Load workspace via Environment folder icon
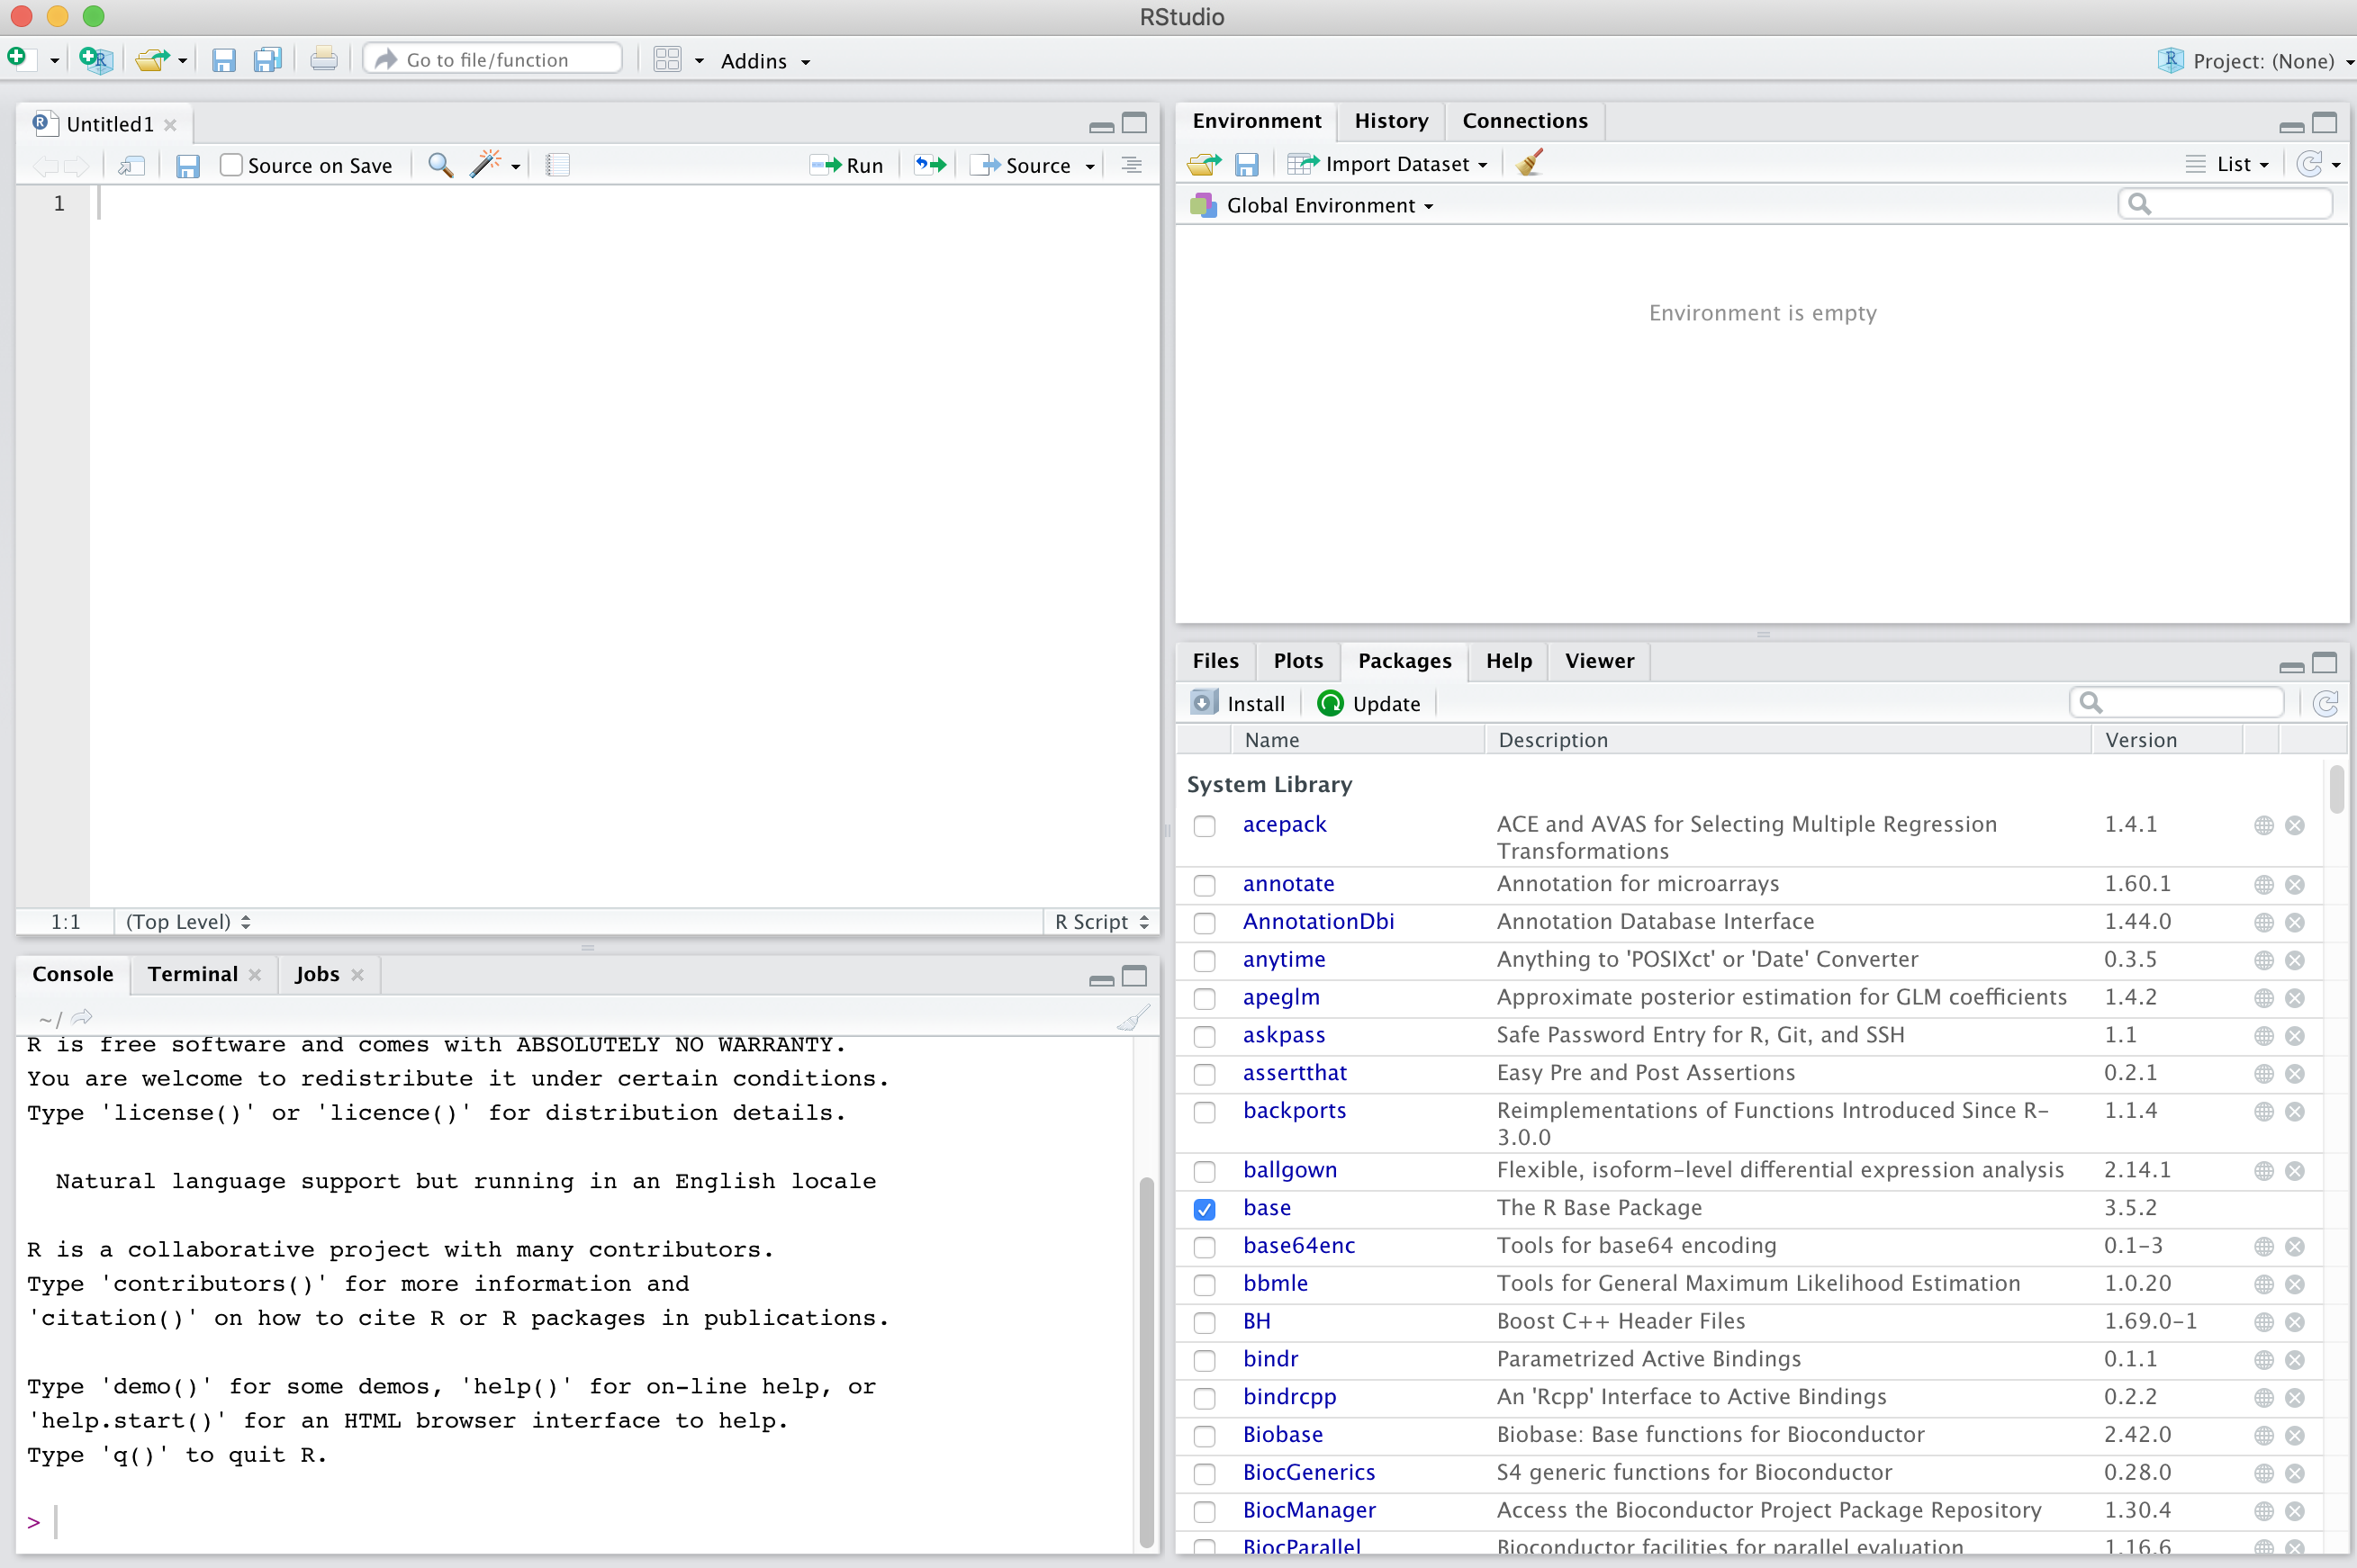The height and width of the screenshot is (1568, 2357). [1205, 164]
